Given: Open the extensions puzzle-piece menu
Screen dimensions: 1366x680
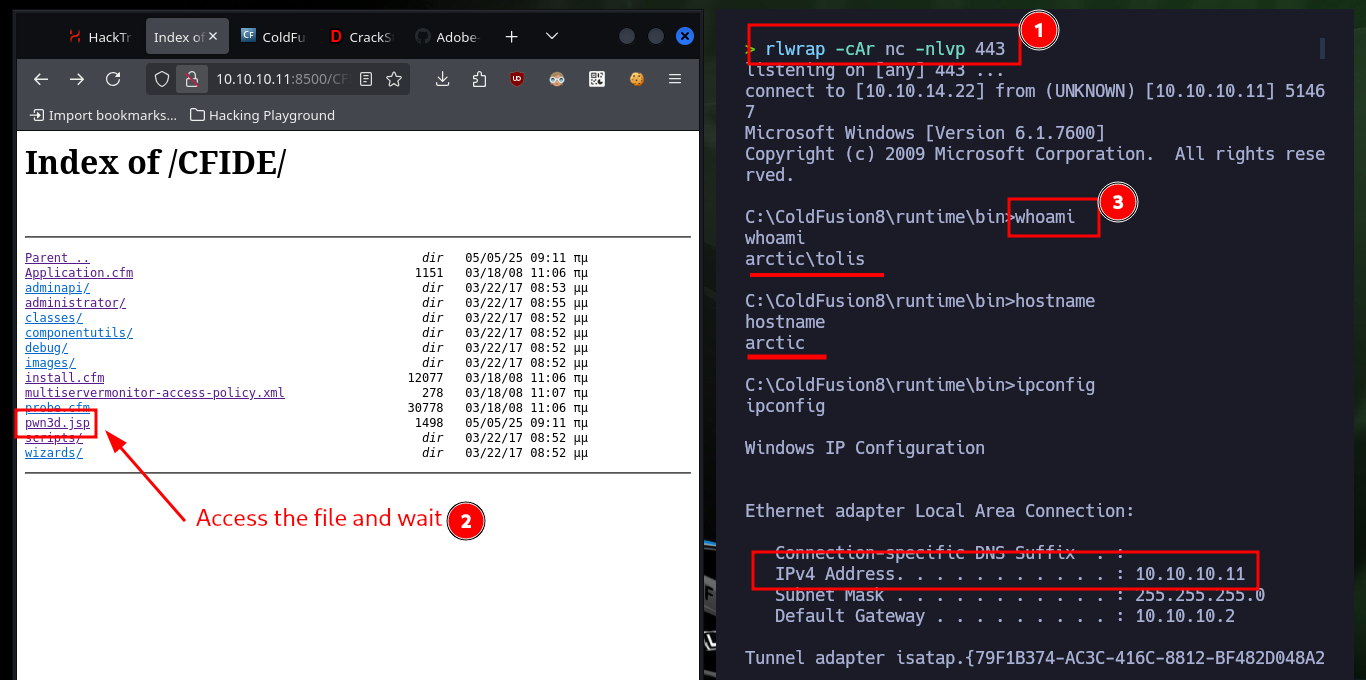Looking at the screenshot, I should [479, 79].
